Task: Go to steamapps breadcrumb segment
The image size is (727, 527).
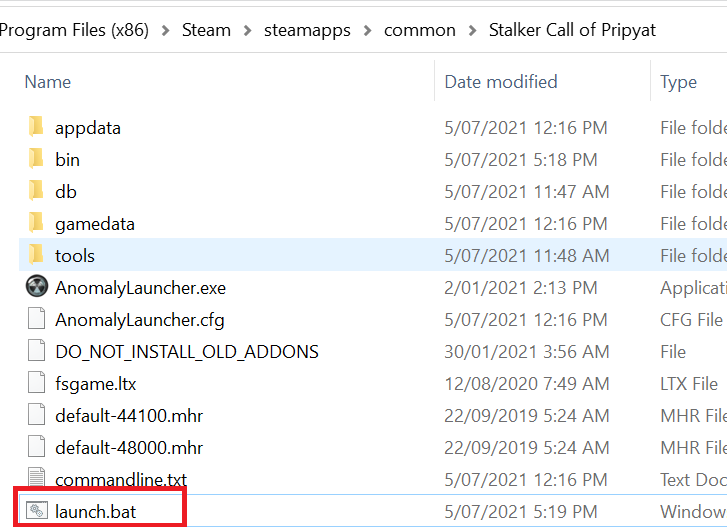Action: (x=307, y=30)
